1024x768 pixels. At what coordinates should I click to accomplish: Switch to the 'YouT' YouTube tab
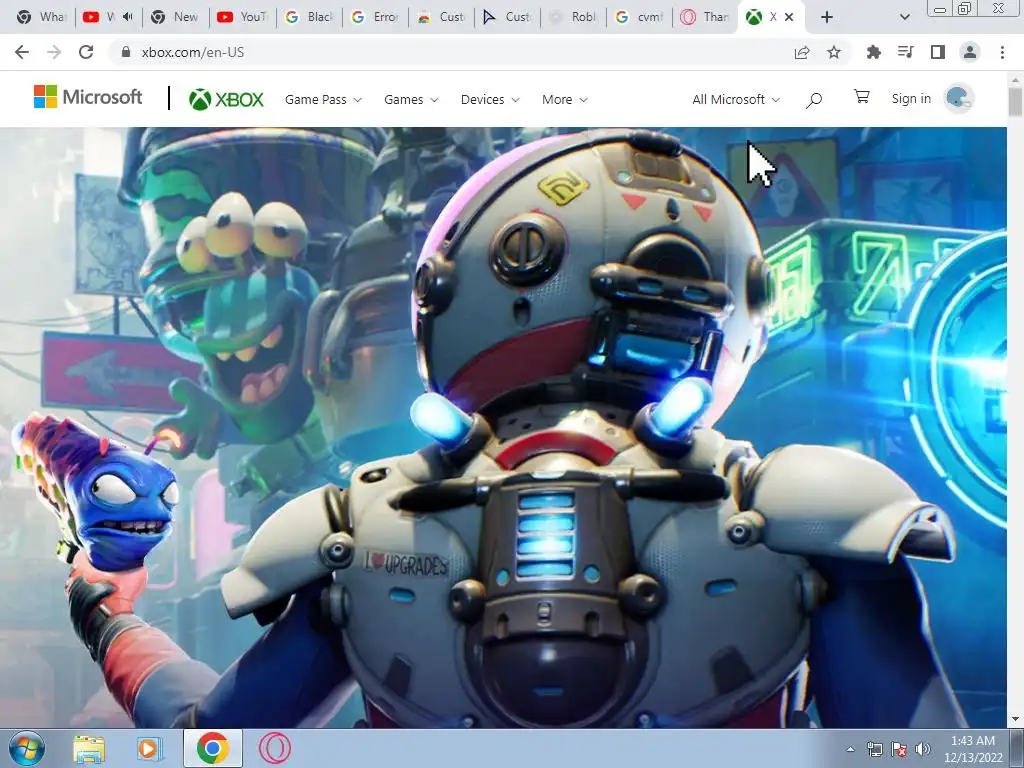click(x=242, y=17)
